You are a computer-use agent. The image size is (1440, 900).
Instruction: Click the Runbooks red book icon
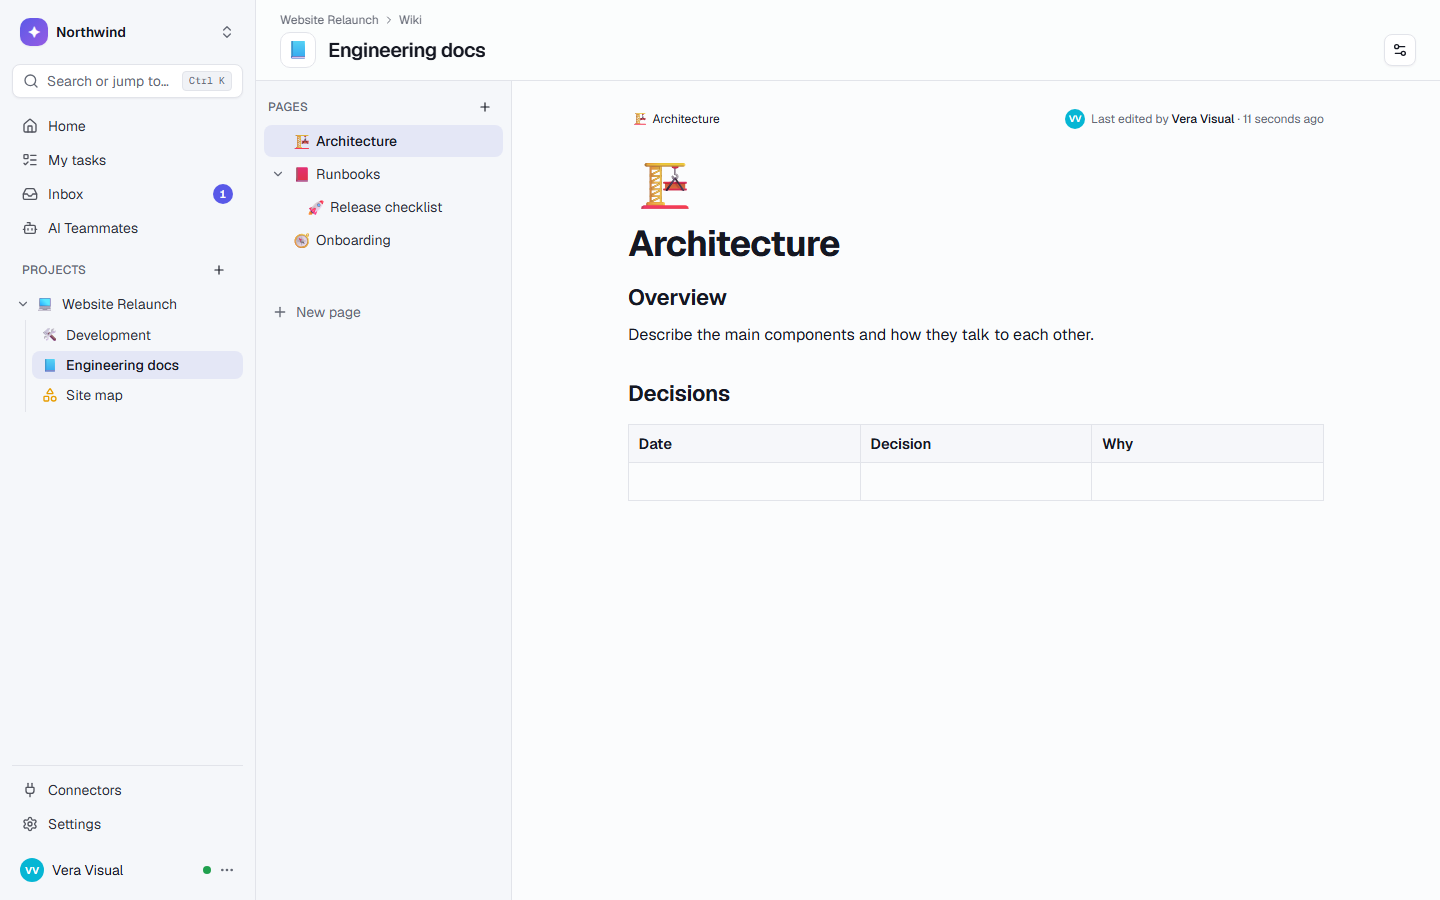[302, 174]
